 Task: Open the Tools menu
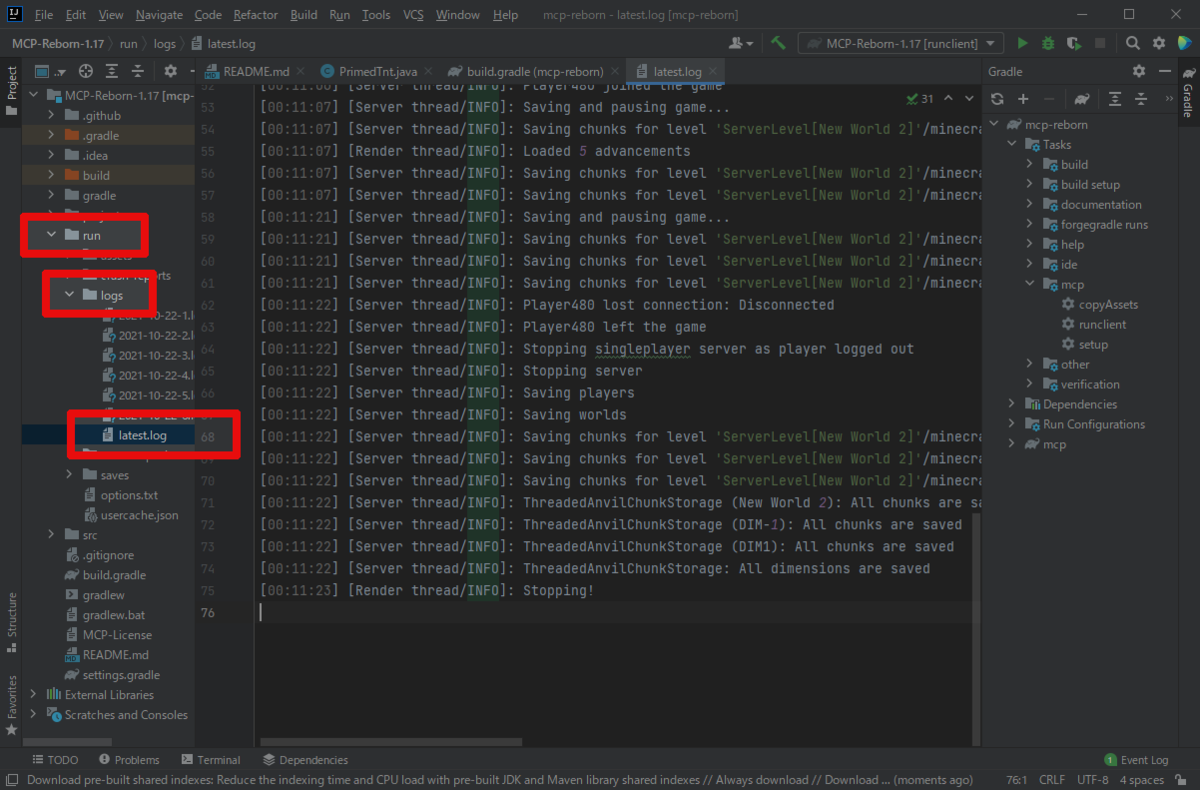[x=376, y=15]
